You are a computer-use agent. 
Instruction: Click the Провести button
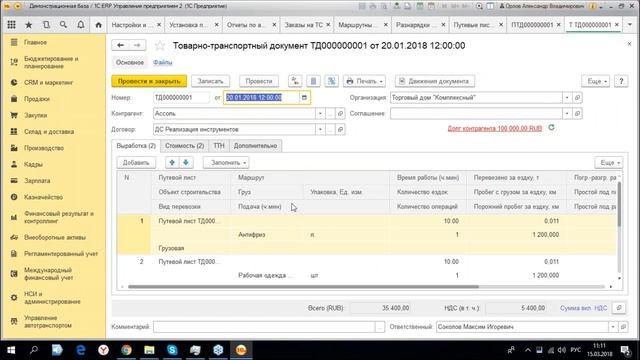(x=259, y=81)
